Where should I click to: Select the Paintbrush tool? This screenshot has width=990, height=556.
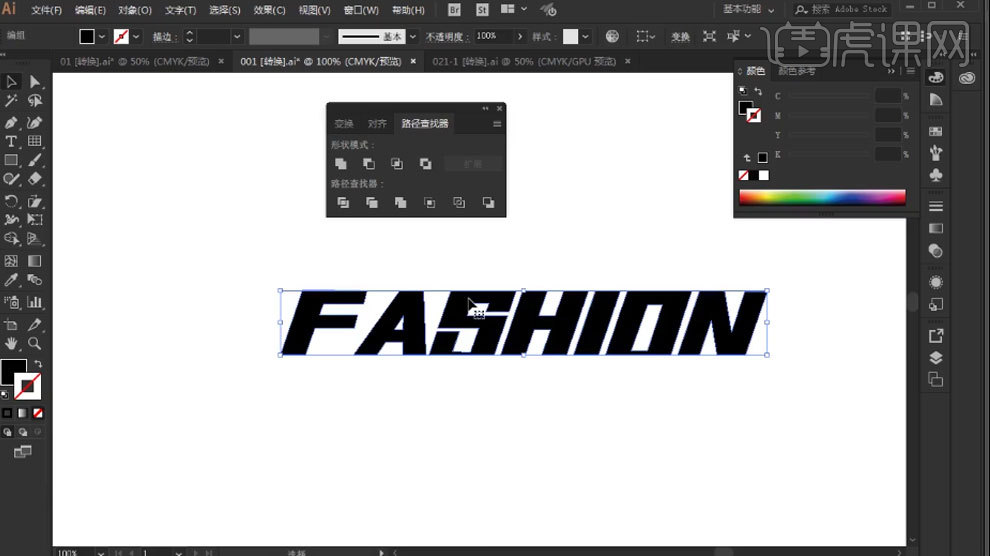35,160
